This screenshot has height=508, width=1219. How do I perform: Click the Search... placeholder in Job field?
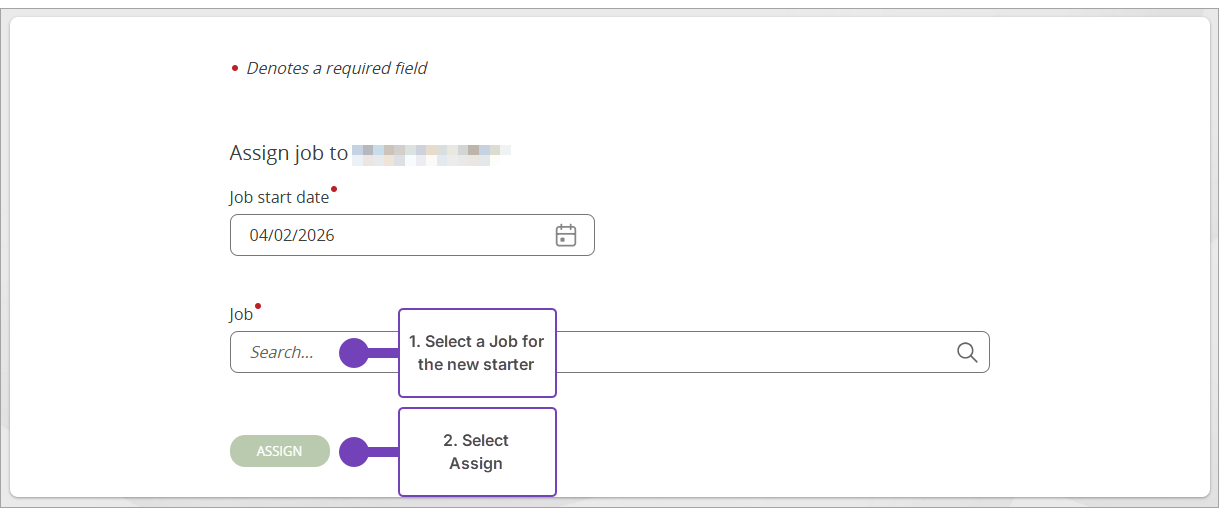tap(281, 352)
